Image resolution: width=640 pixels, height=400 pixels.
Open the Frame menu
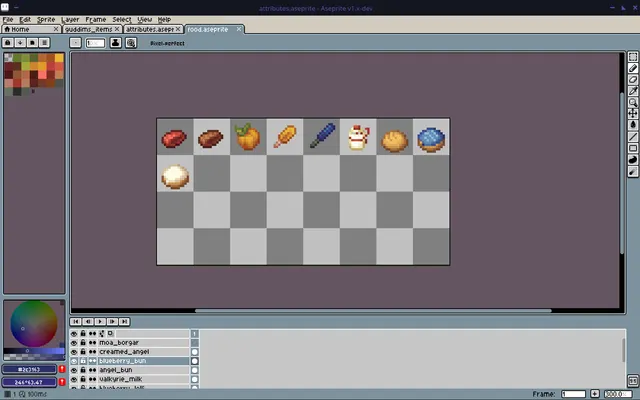click(96, 20)
